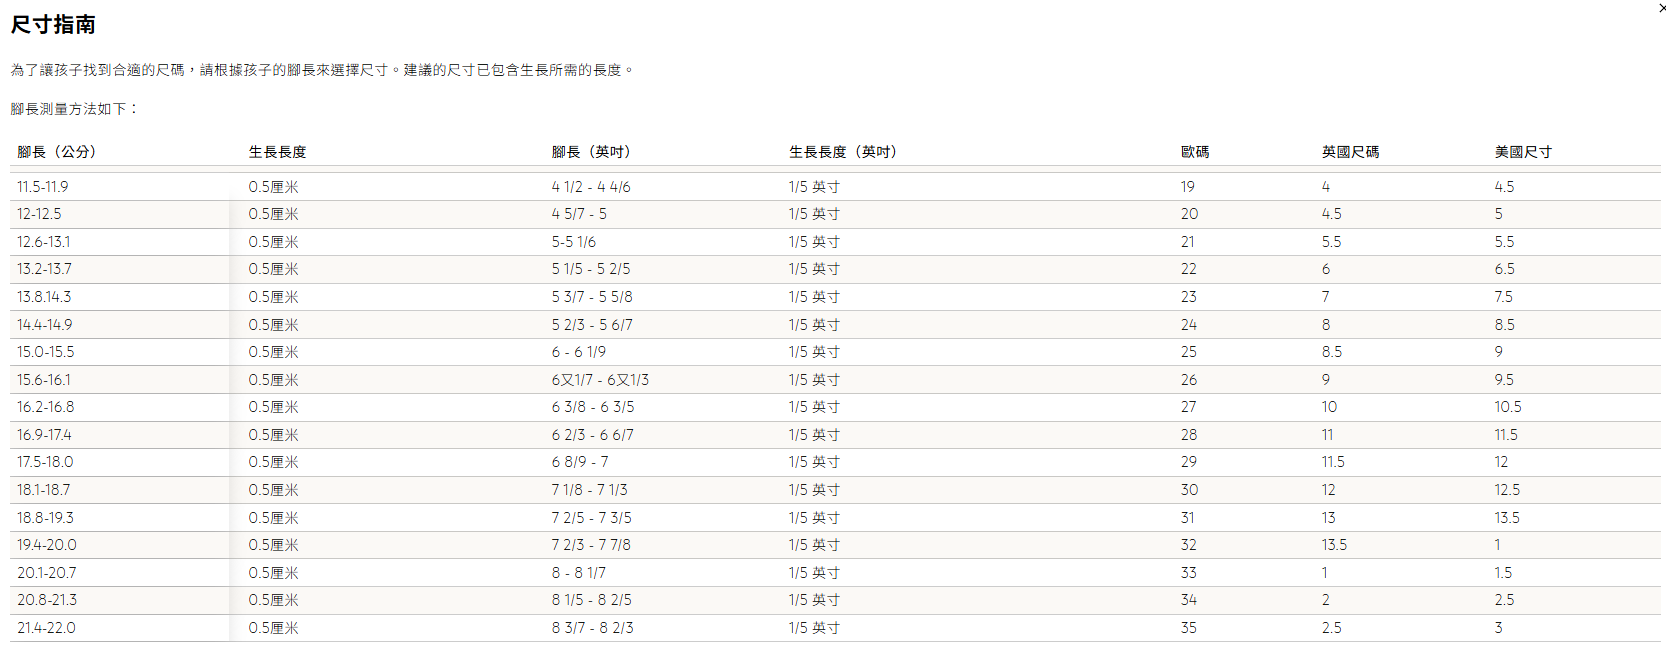The image size is (1666, 645).
Task: Select foot length cell 13.8.14.3
Action: [x=44, y=297]
